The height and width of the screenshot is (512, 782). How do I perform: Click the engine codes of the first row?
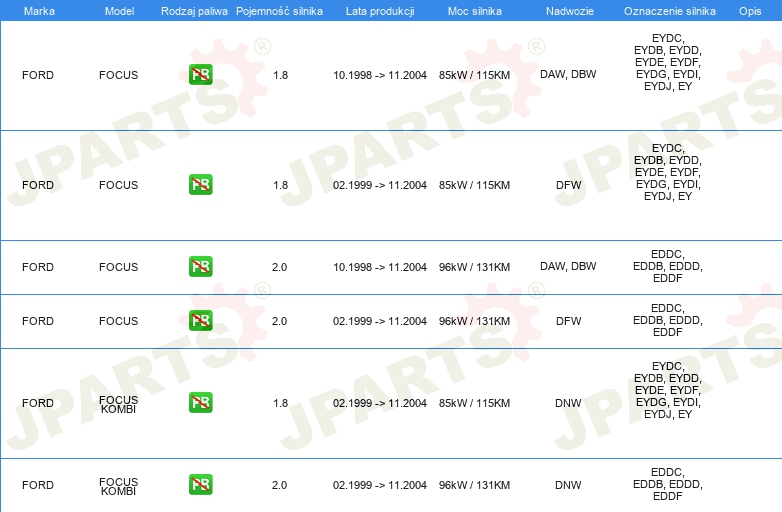coord(668,62)
